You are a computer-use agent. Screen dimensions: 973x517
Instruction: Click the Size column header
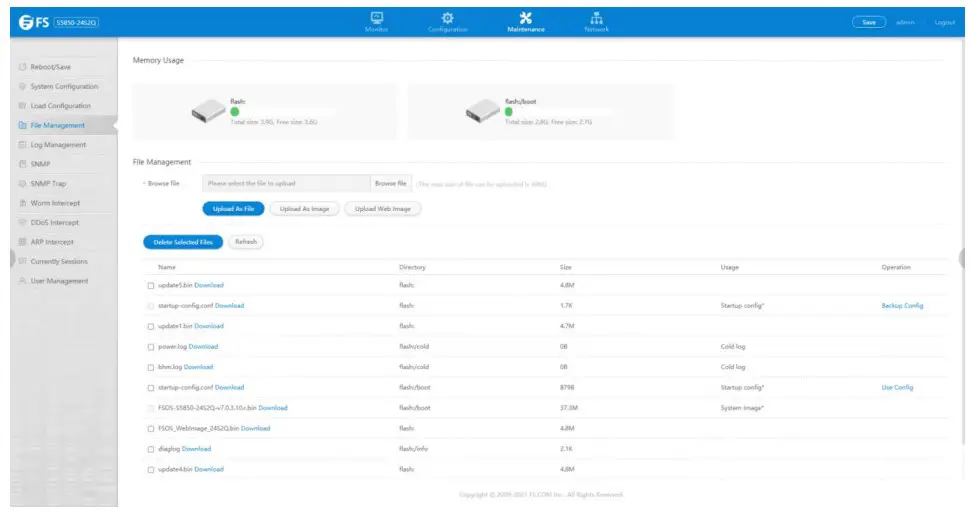(x=565, y=267)
